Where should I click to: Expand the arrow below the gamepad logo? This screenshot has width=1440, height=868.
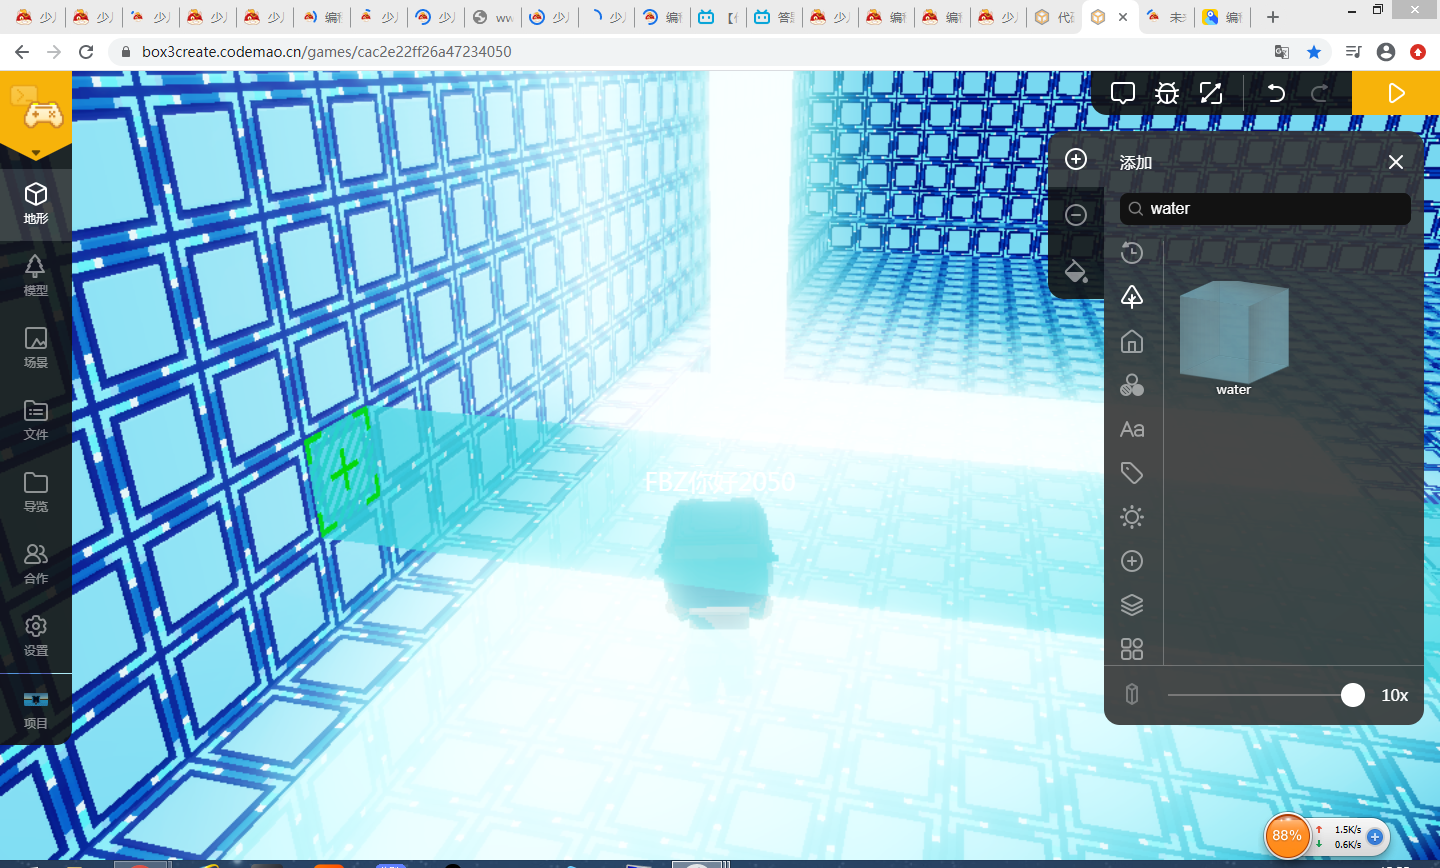36,153
